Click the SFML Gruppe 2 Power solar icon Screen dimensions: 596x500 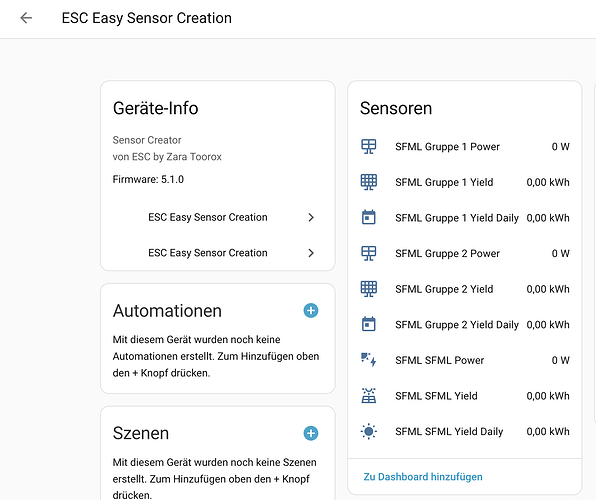(x=368, y=253)
